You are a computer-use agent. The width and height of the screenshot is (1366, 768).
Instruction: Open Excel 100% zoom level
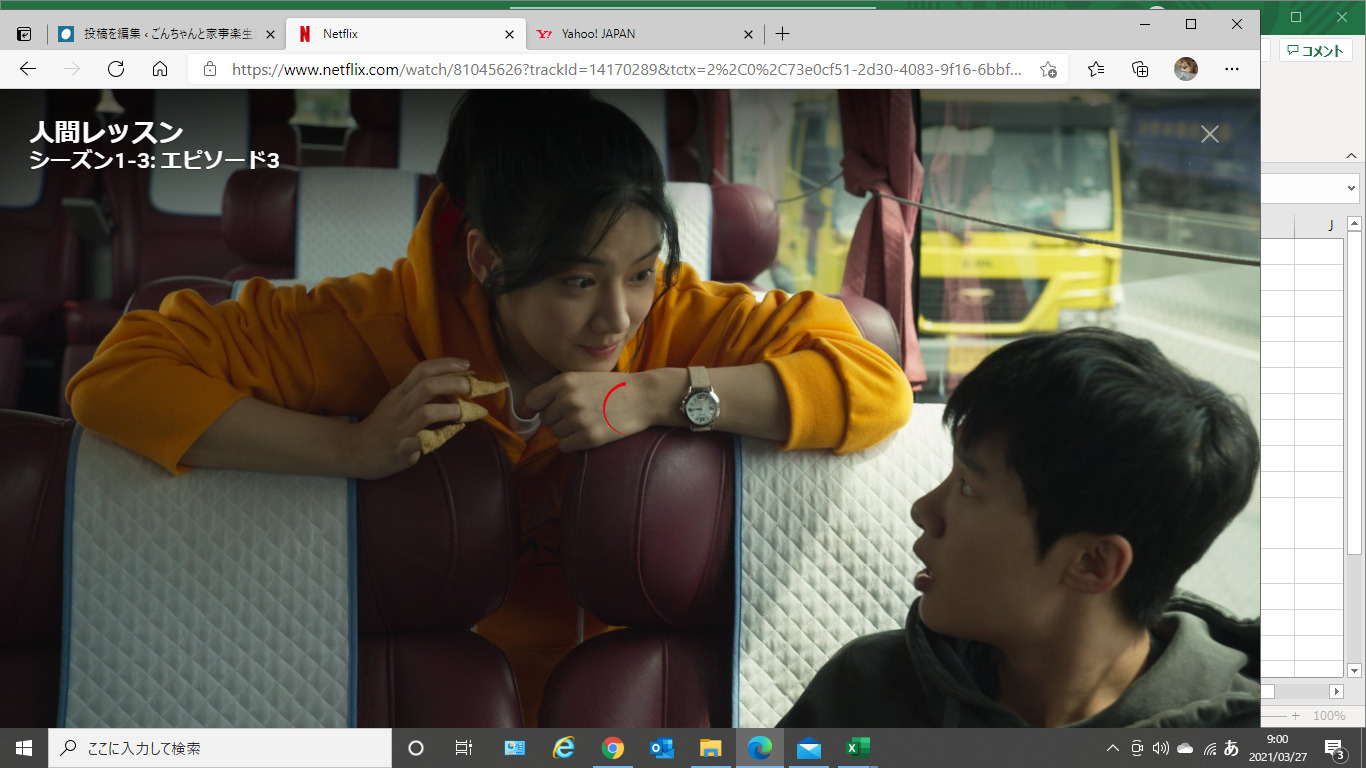pyautogui.click(x=1329, y=716)
